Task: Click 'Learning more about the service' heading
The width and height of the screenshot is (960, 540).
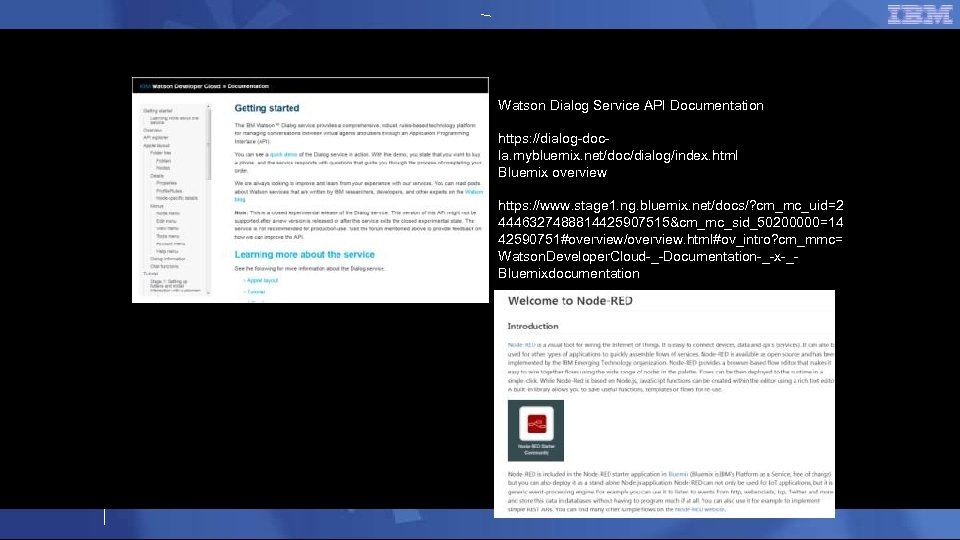Action: (304, 255)
